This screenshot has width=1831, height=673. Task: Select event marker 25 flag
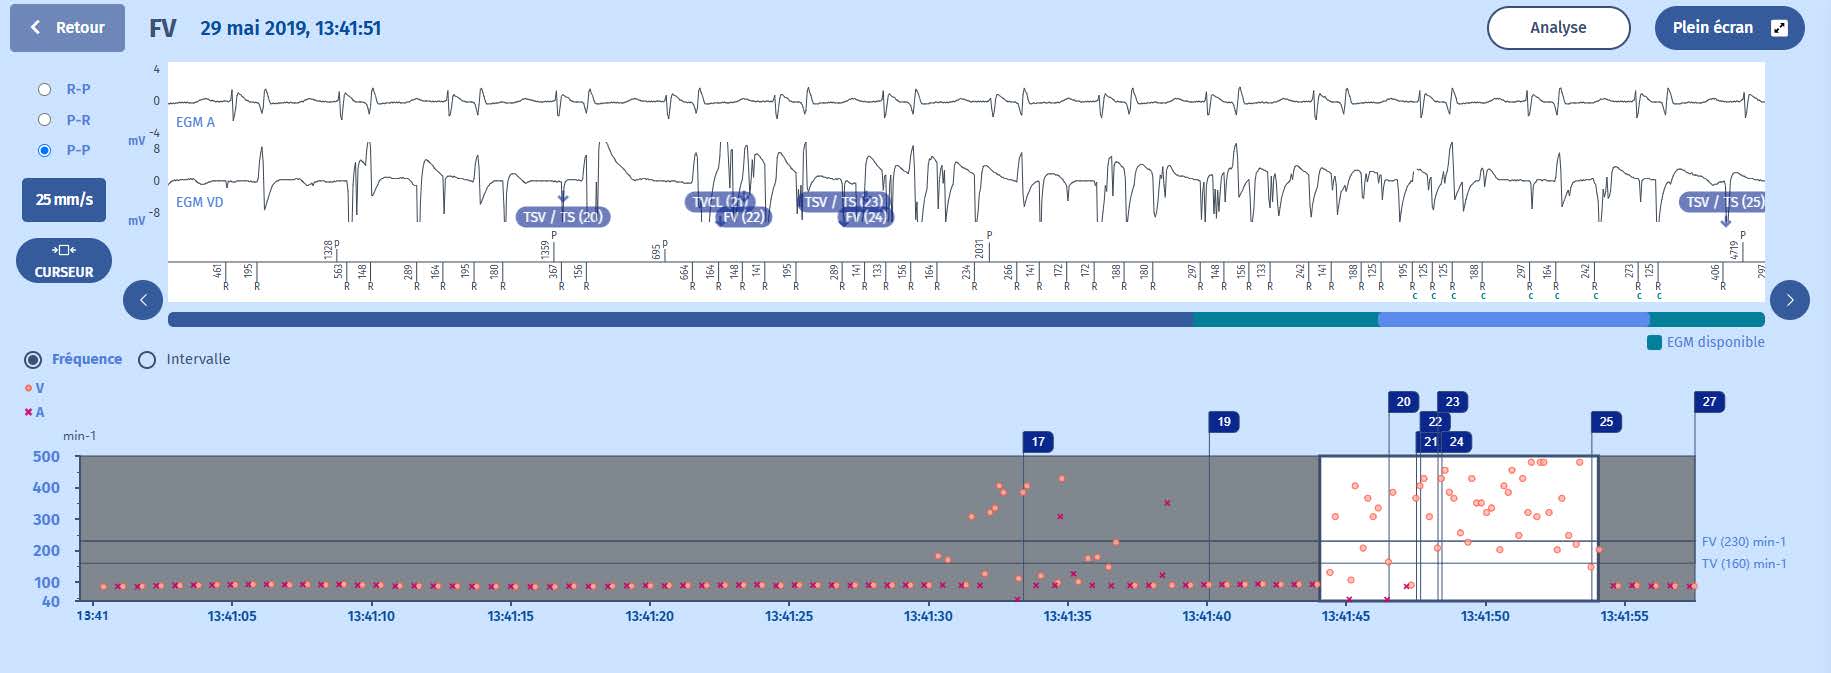click(x=1606, y=422)
